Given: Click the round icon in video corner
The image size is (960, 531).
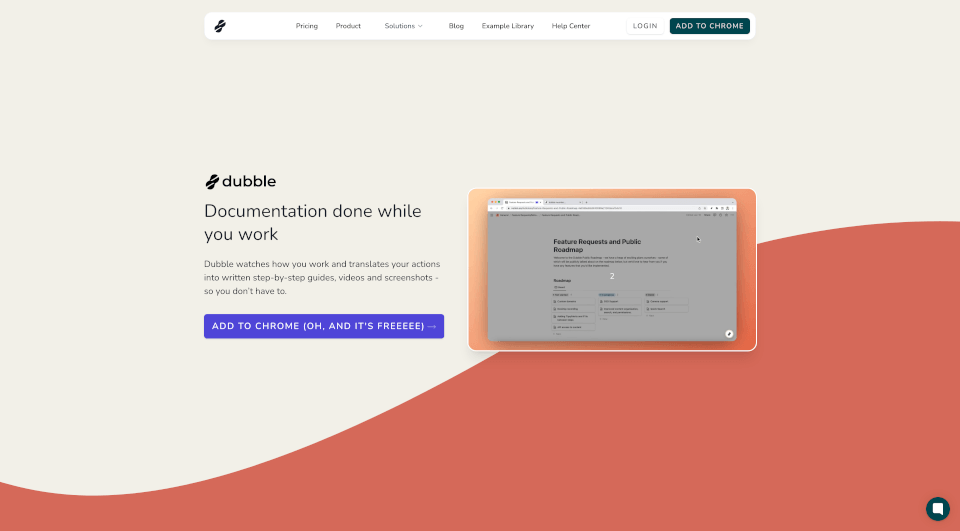Looking at the screenshot, I should tap(729, 334).
